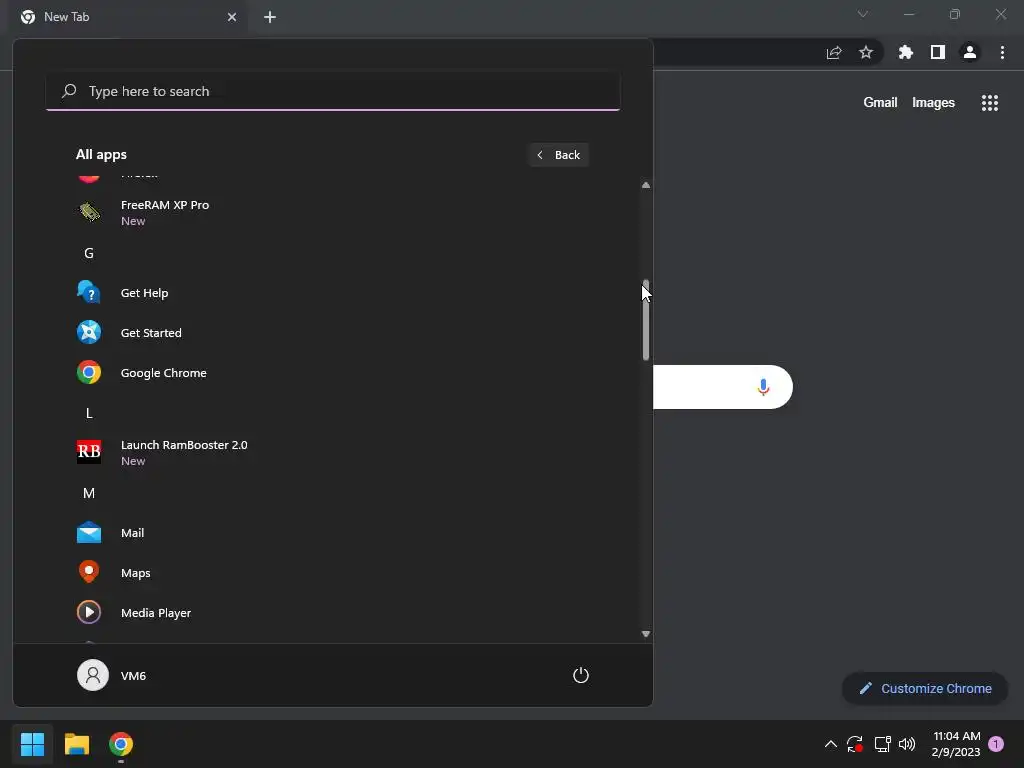Click the Share this page icon
Viewport: 1024px width, 768px height.
coord(833,52)
